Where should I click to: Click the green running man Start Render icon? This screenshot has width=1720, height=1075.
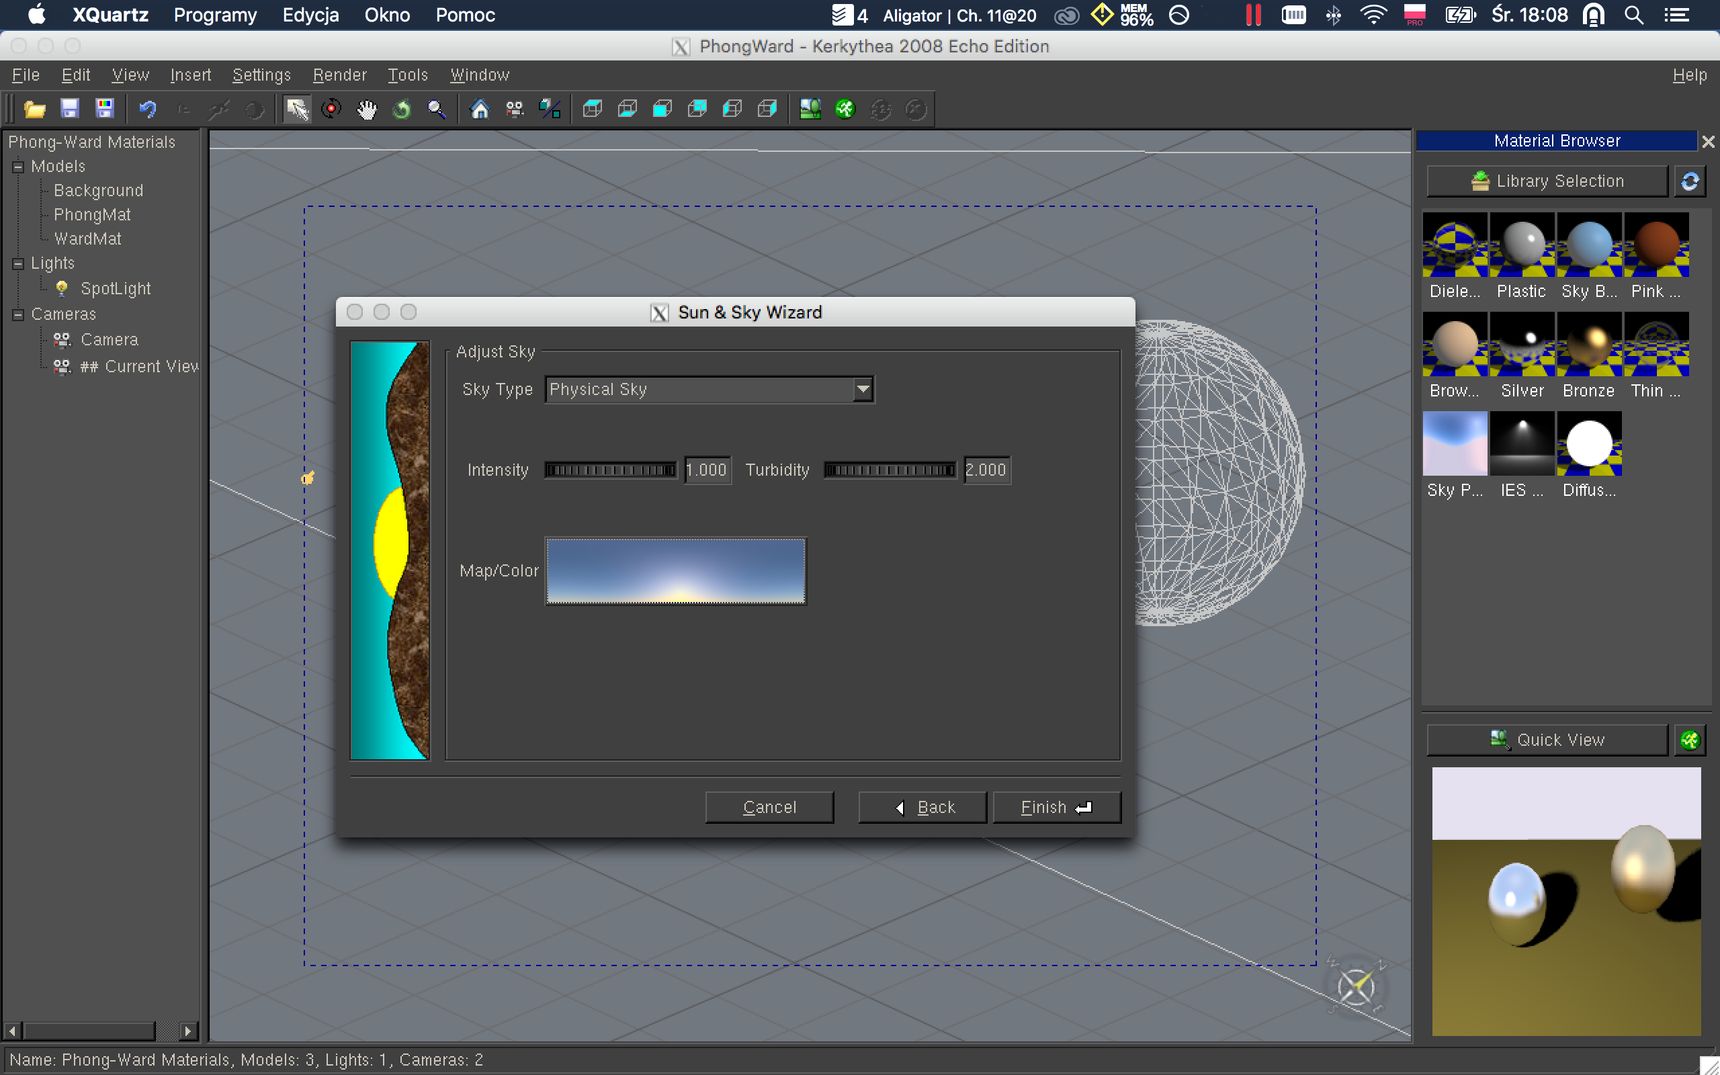click(x=845, y=109)
